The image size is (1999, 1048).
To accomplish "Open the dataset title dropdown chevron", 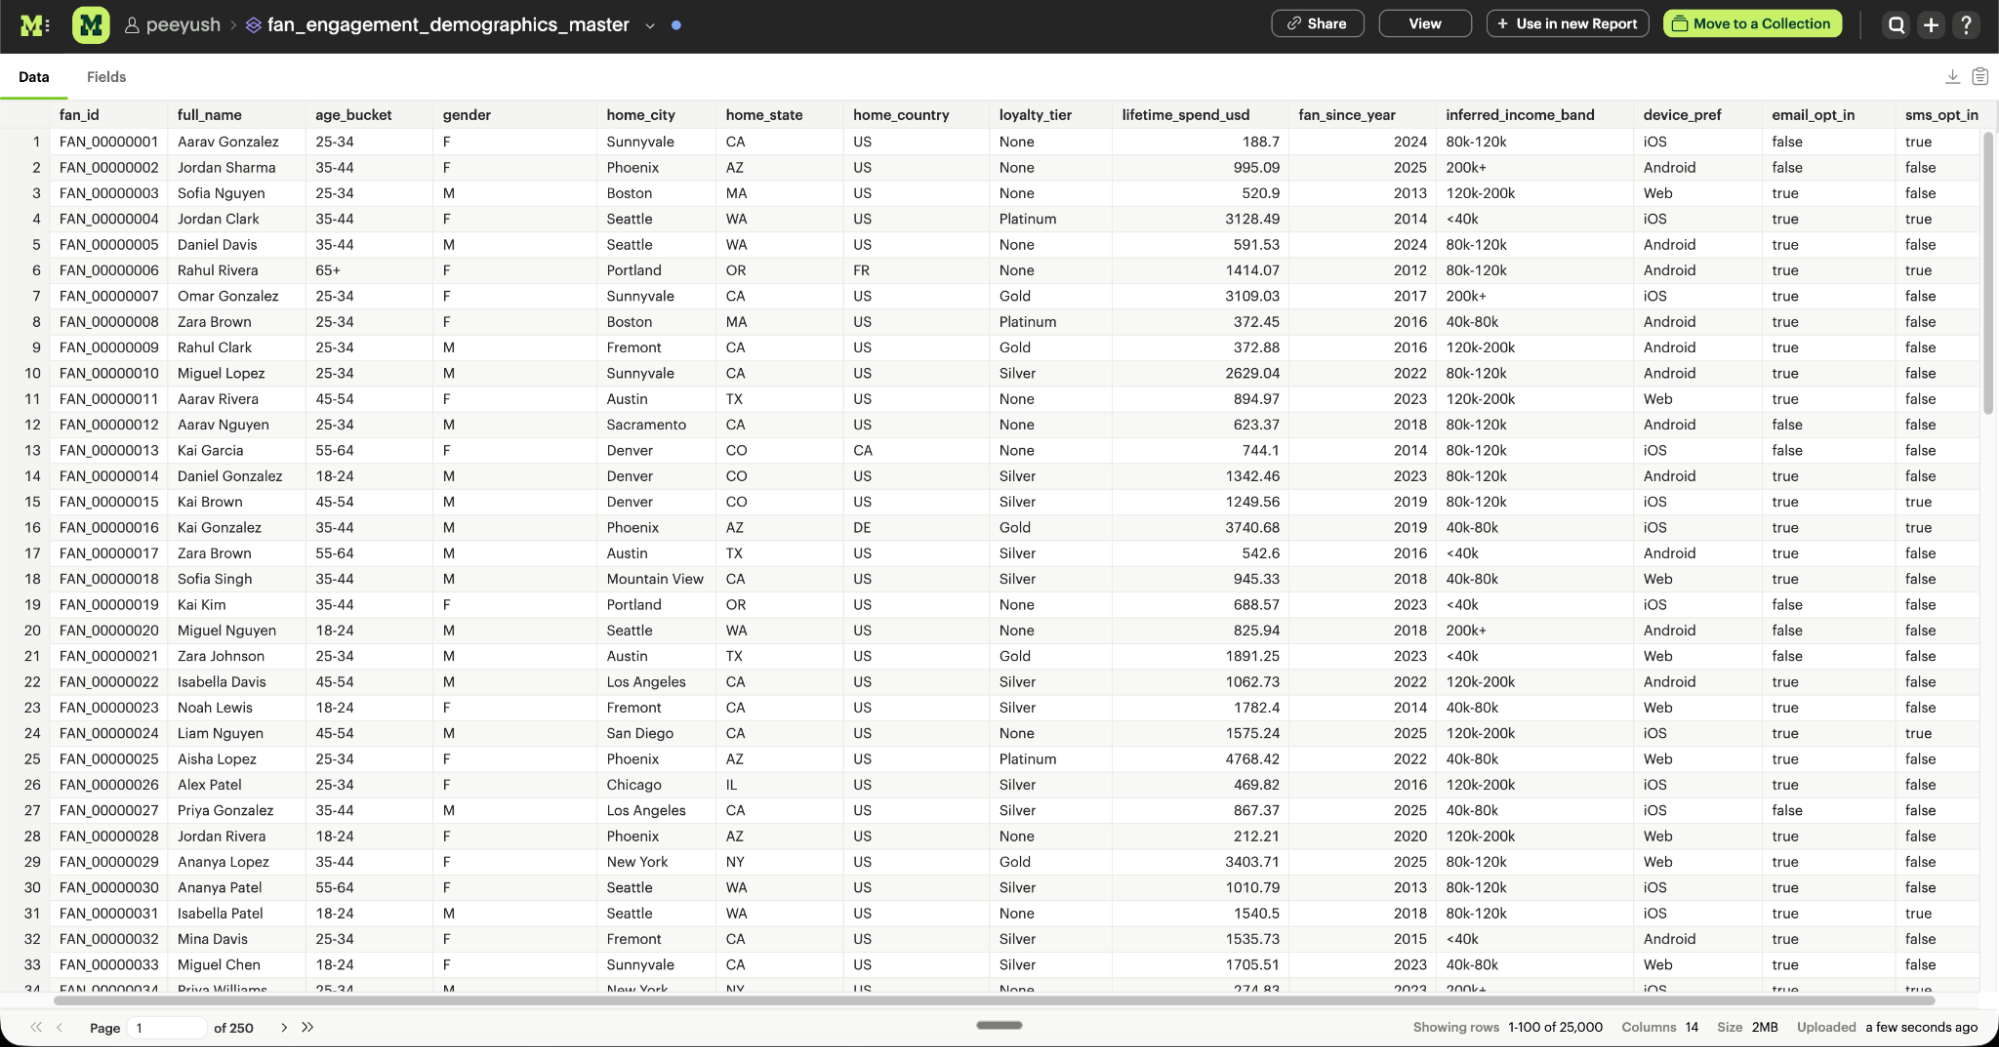I will tap(649, 26).
